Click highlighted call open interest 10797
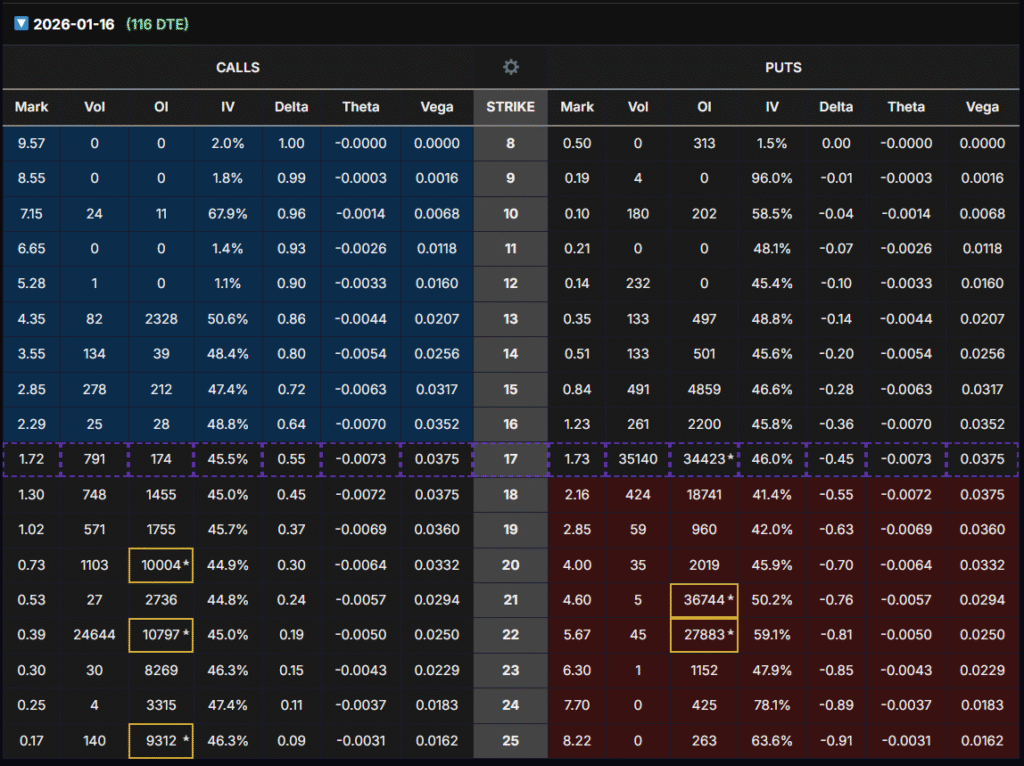1024x766 pixels. point(161,636)
